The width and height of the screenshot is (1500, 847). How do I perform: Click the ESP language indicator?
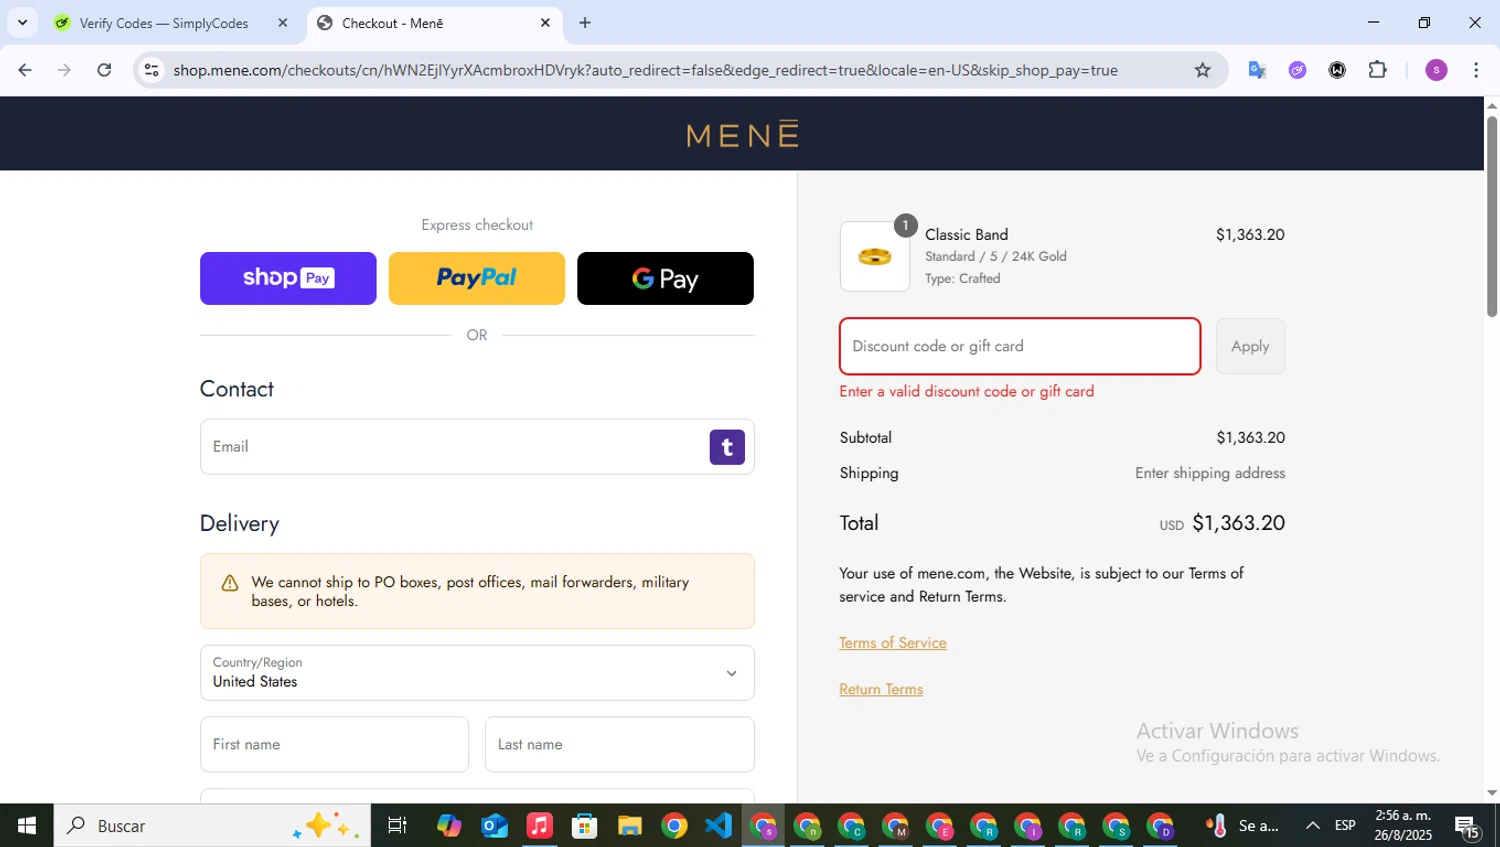(x=1345, y=826)
